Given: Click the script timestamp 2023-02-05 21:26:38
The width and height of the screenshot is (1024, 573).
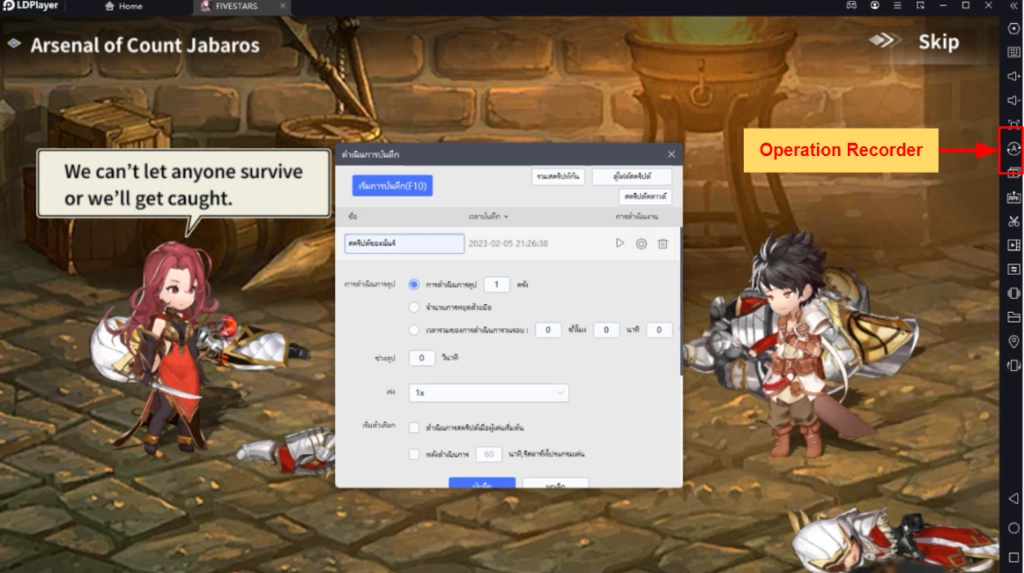Looking at the screenshot, I should [508, 243].
